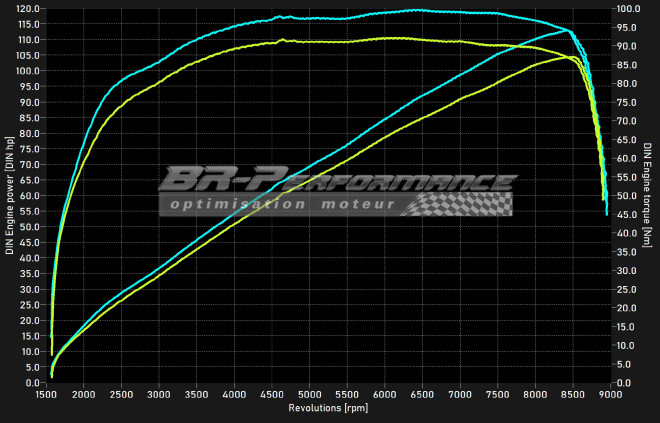Click the 5000 tick on the rpm axis
660x423 pixels.
point(310,395)
